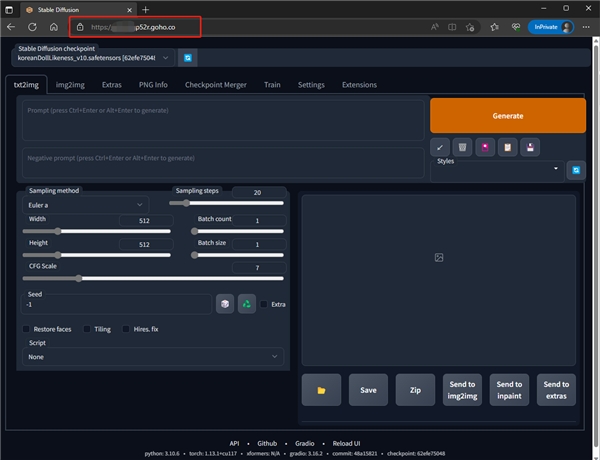Viewport: 600px width, 460px height.
Task: Add this page to favorites
Action: tap(470, 27)
